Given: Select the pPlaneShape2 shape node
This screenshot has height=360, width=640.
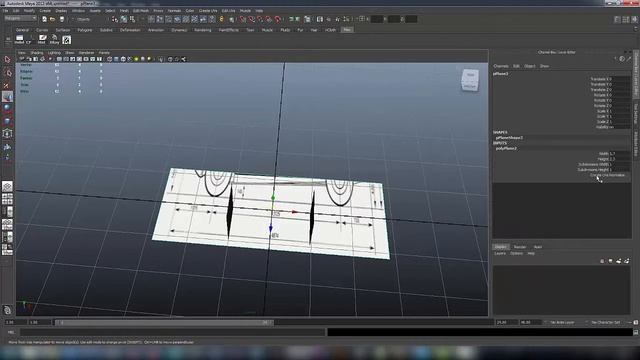Looking at the screenshot, I should coord(509,138).
